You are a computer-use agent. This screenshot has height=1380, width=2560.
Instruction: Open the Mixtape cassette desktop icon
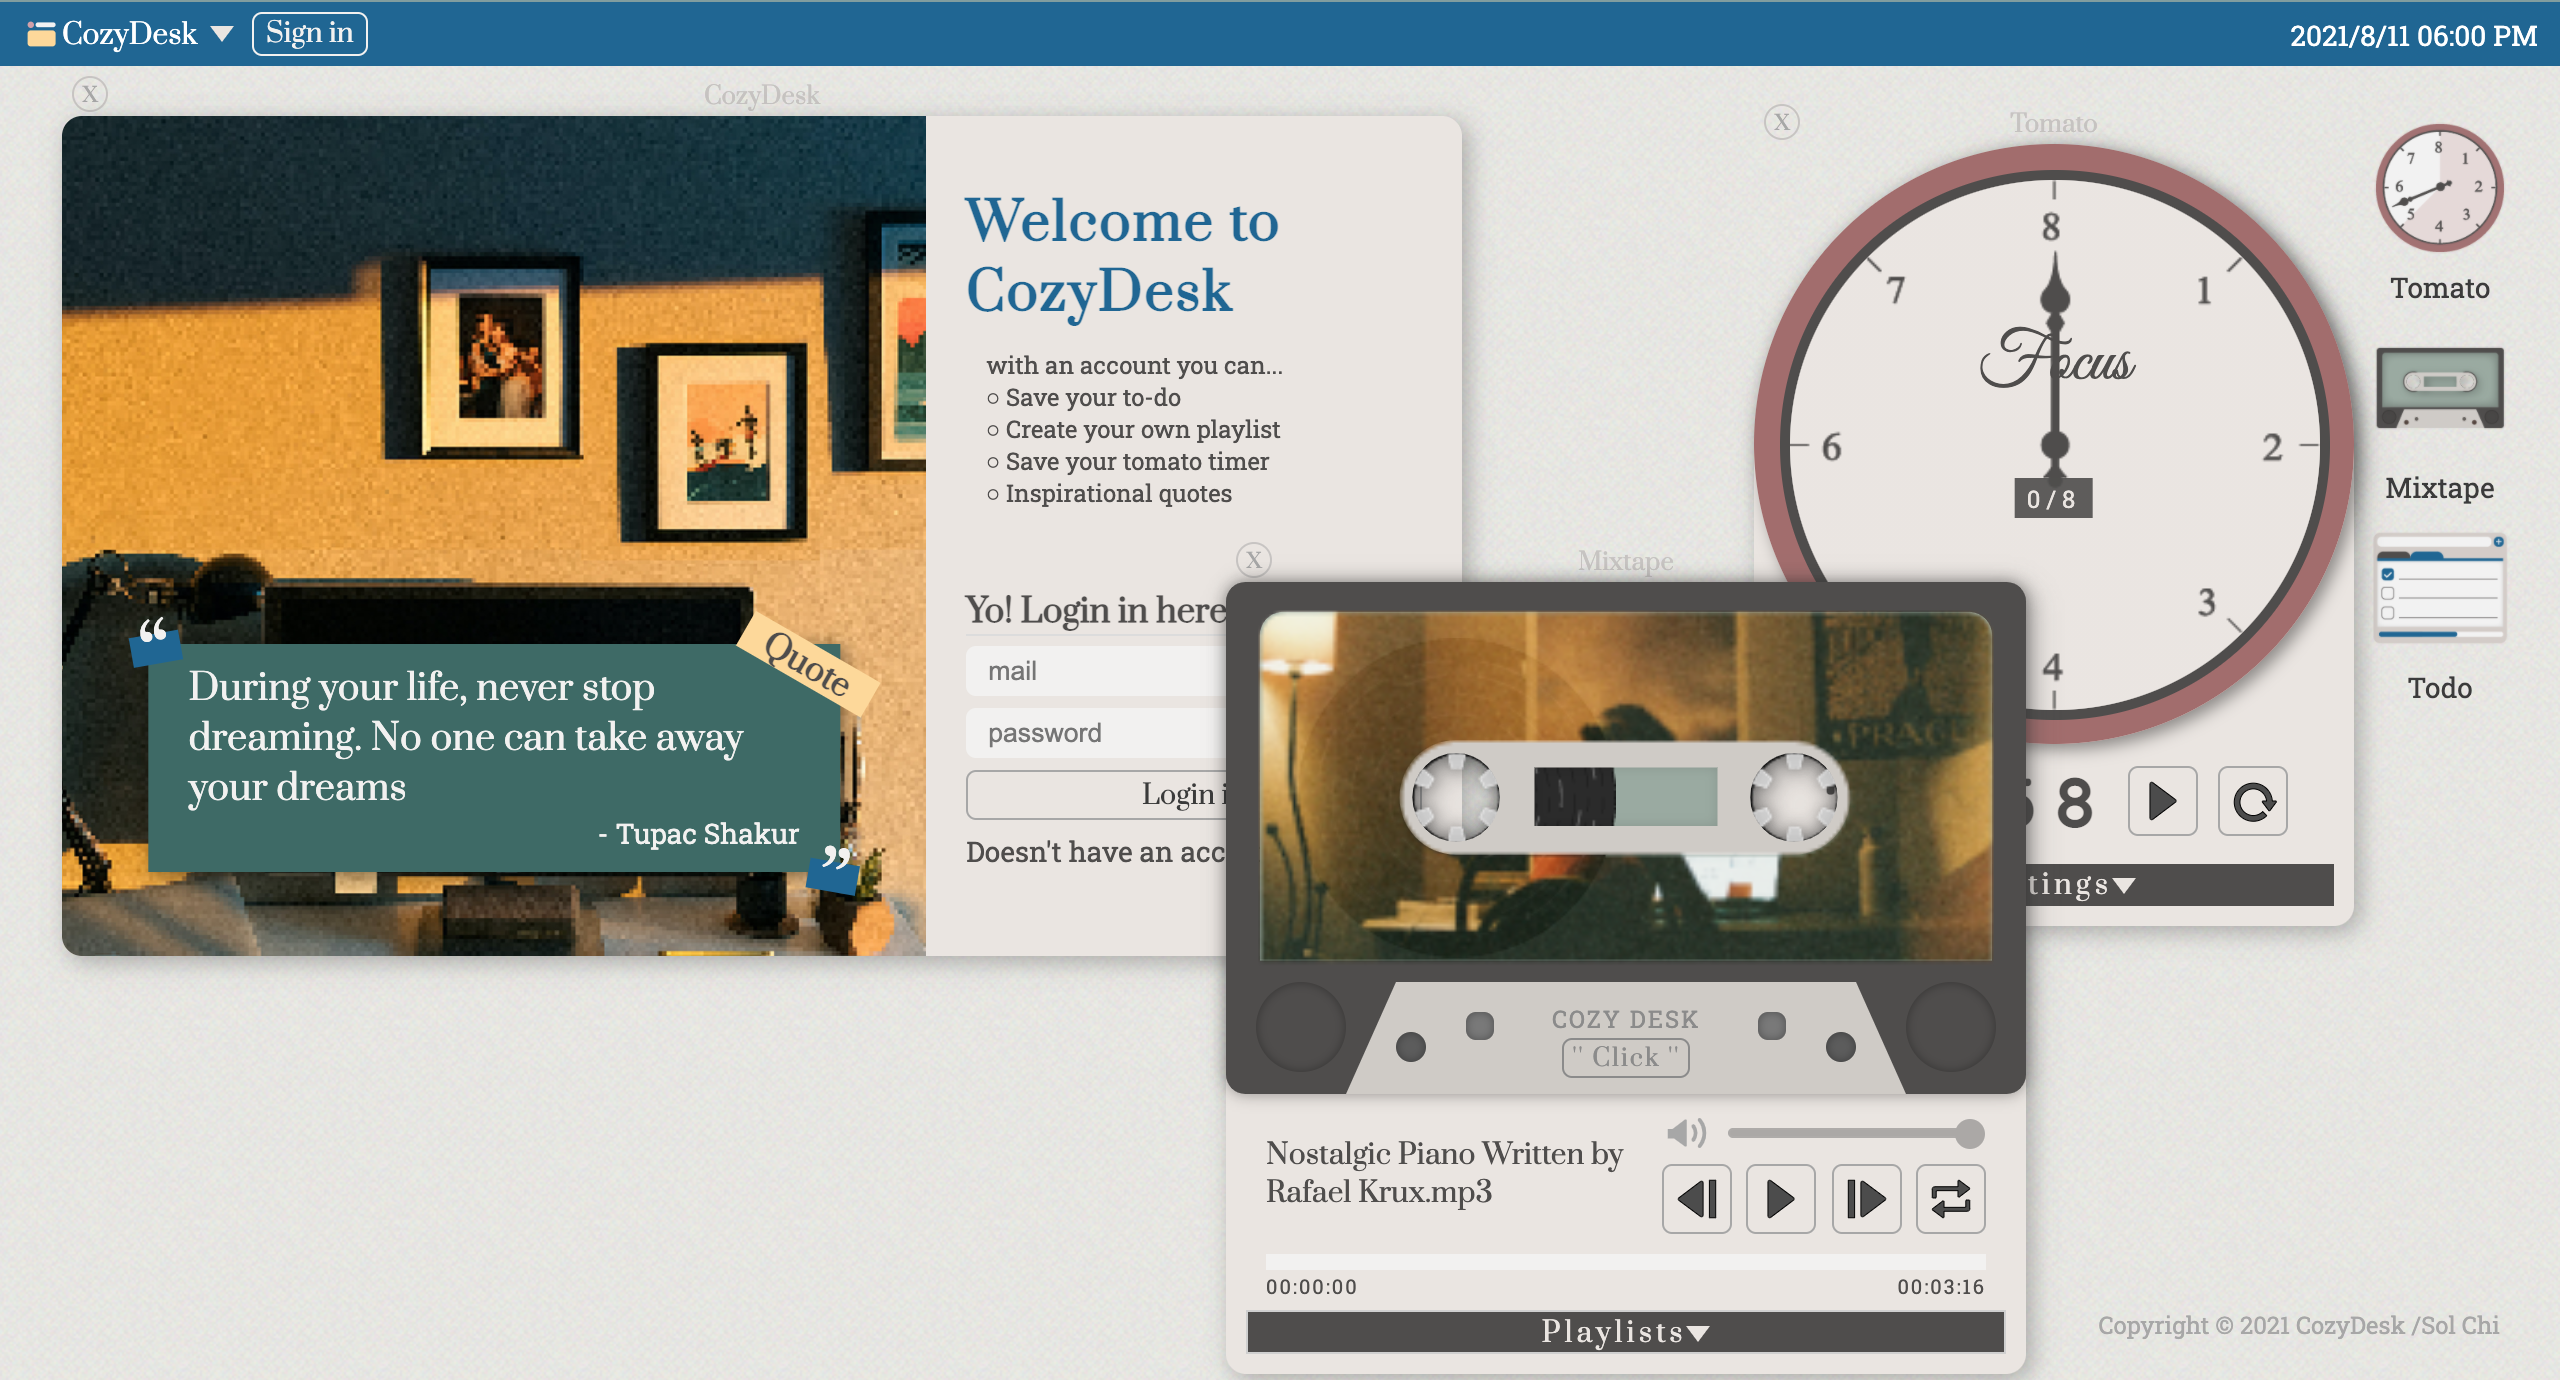(x=2439, y=388)
